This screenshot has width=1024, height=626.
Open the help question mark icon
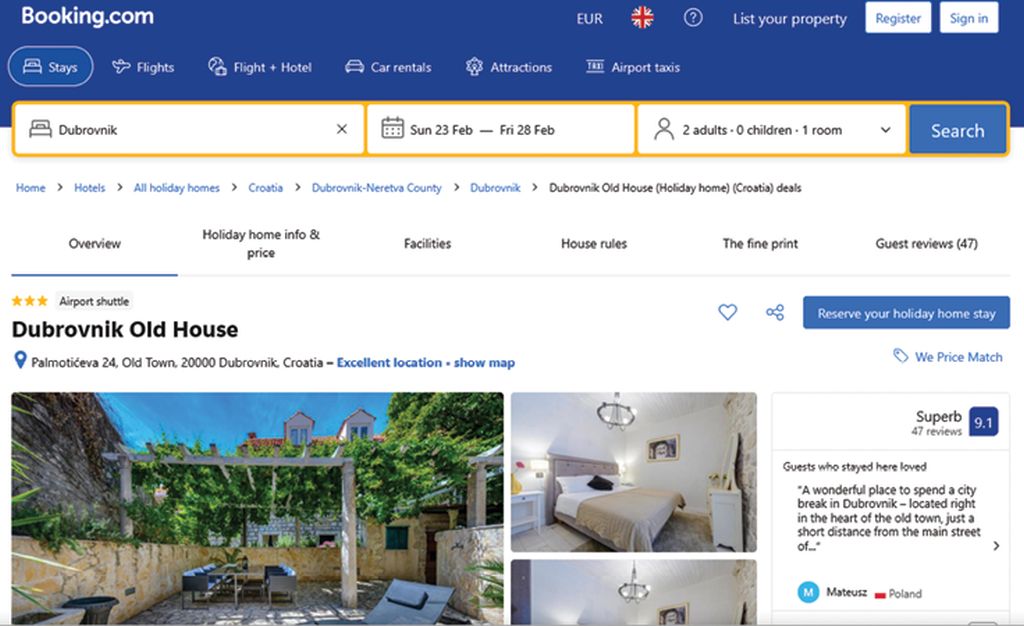tap(693, 18)
